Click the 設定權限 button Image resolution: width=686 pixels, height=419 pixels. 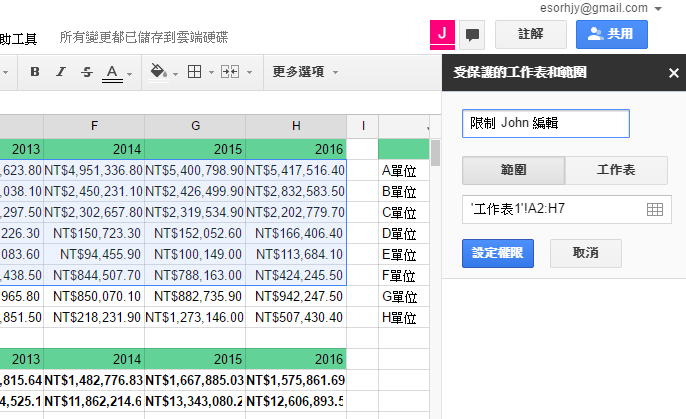(498, 253)
